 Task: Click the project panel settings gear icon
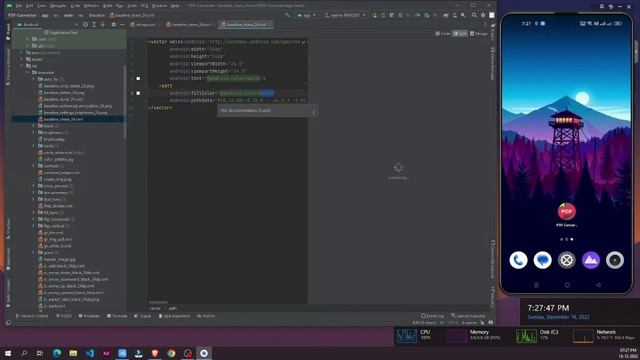pyautogui.click(x=113, y=24)
